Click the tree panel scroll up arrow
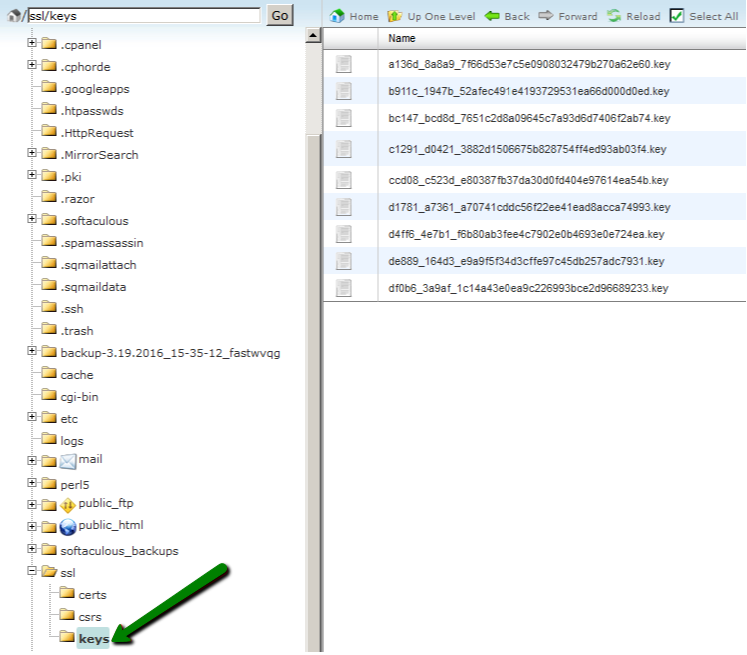The height and width of the screenshot is (655, 747). [312, 36]
